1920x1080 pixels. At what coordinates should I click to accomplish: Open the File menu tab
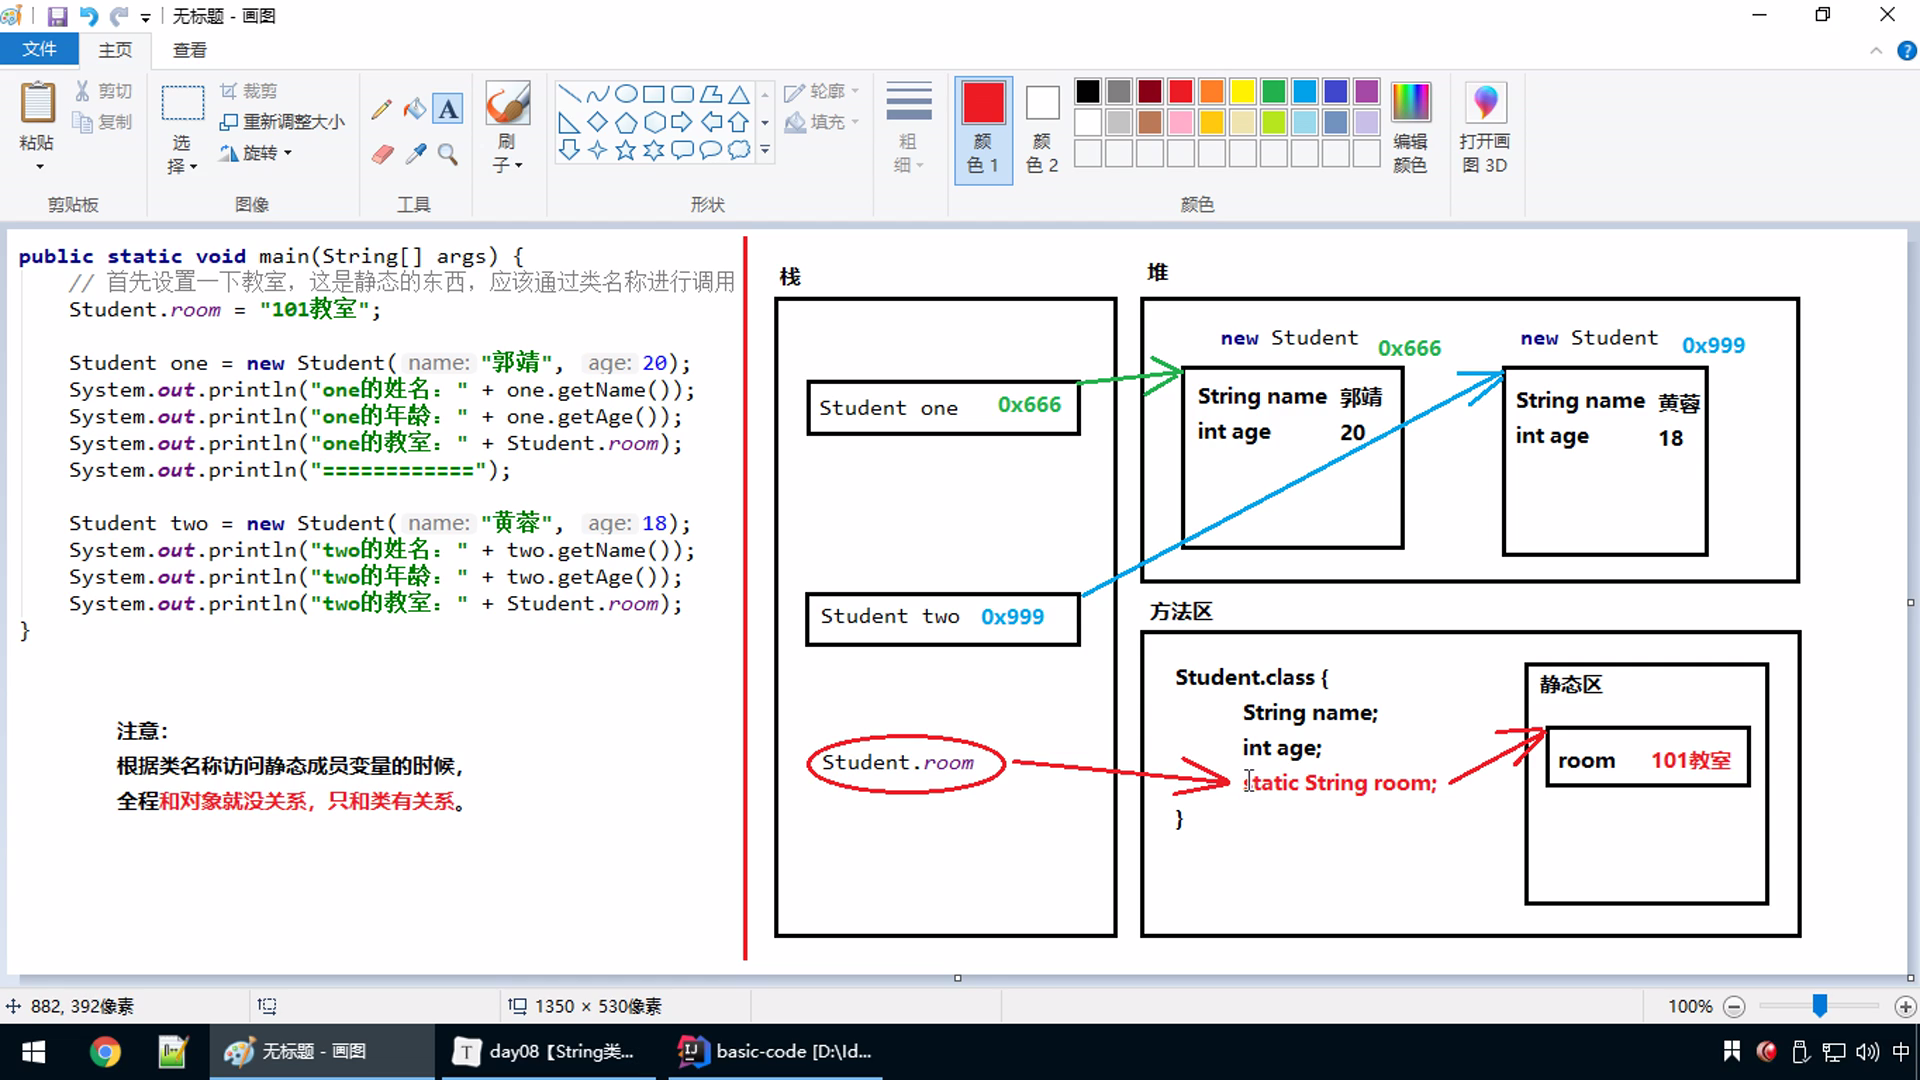(40, 49)
